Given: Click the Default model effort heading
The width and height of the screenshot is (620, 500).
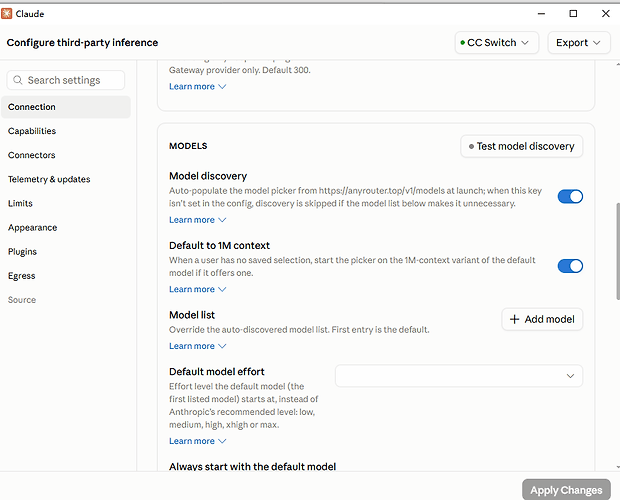Looking at the screenshot, I should click(x=217, y=372).
